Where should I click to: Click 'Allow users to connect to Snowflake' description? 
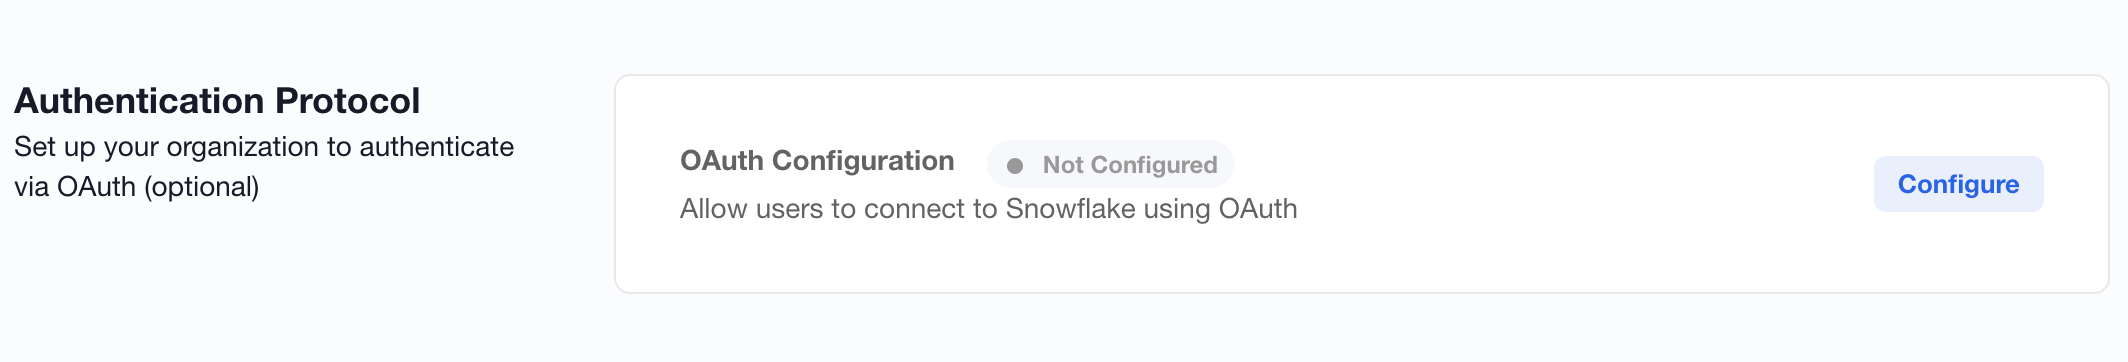click(988, 209)
